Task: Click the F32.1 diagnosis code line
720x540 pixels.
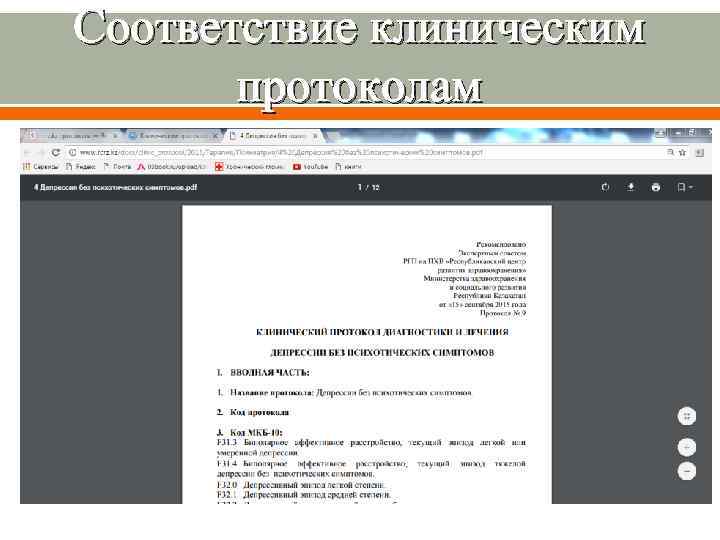Action: coord(304,495)
